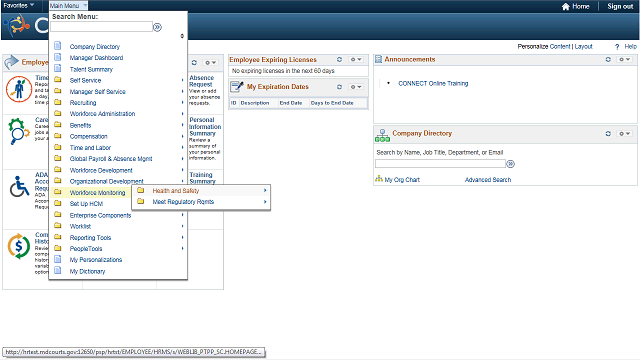Refresh the Announcements pagelet
640x360 pixels.
pos(608,60)
